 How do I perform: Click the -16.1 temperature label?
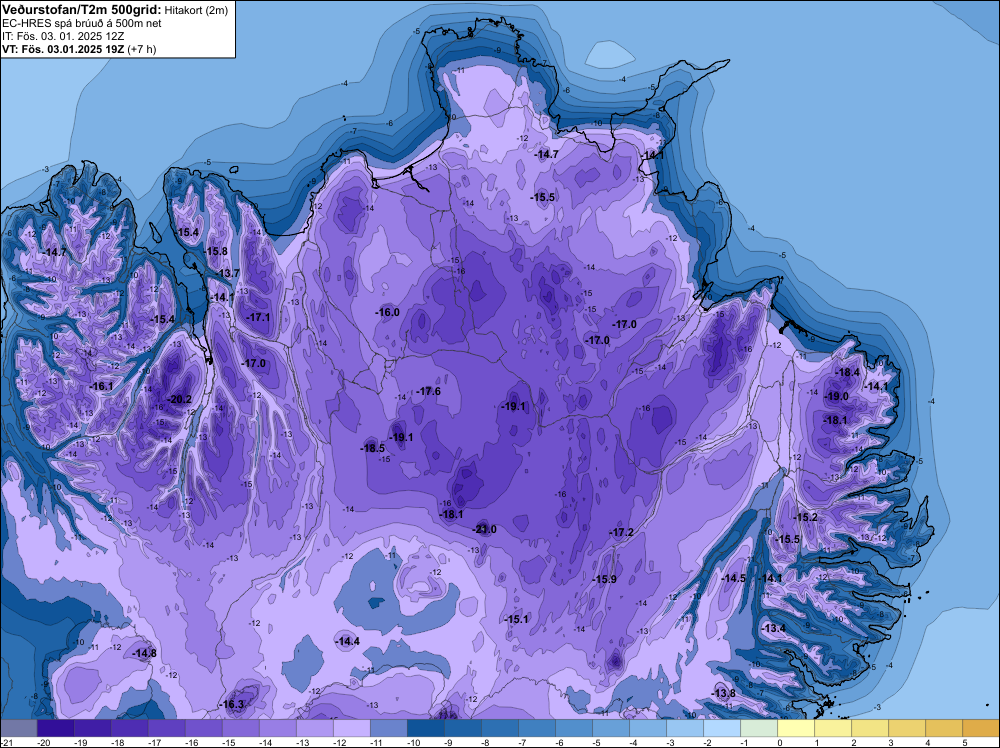(101, 386)
